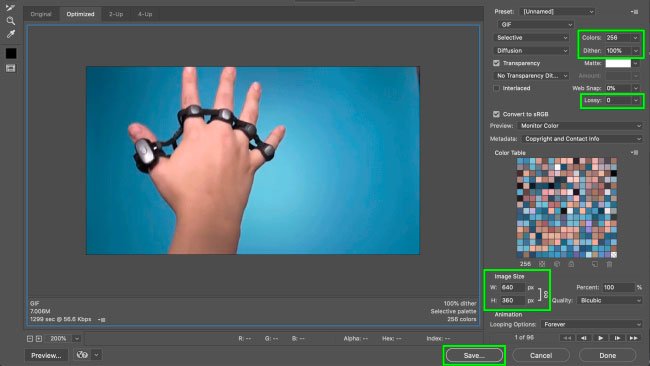The height and width of the screenshot is (366, 650).
Task: Step forward to next animation frame
Action: pos(617,338)
